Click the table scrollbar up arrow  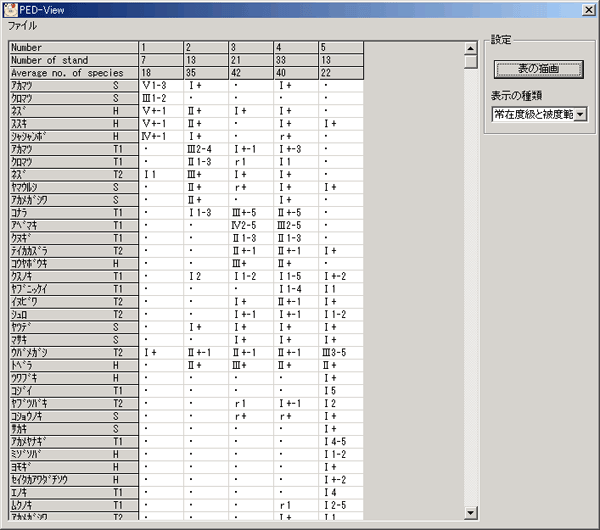(x=470, y=47)
